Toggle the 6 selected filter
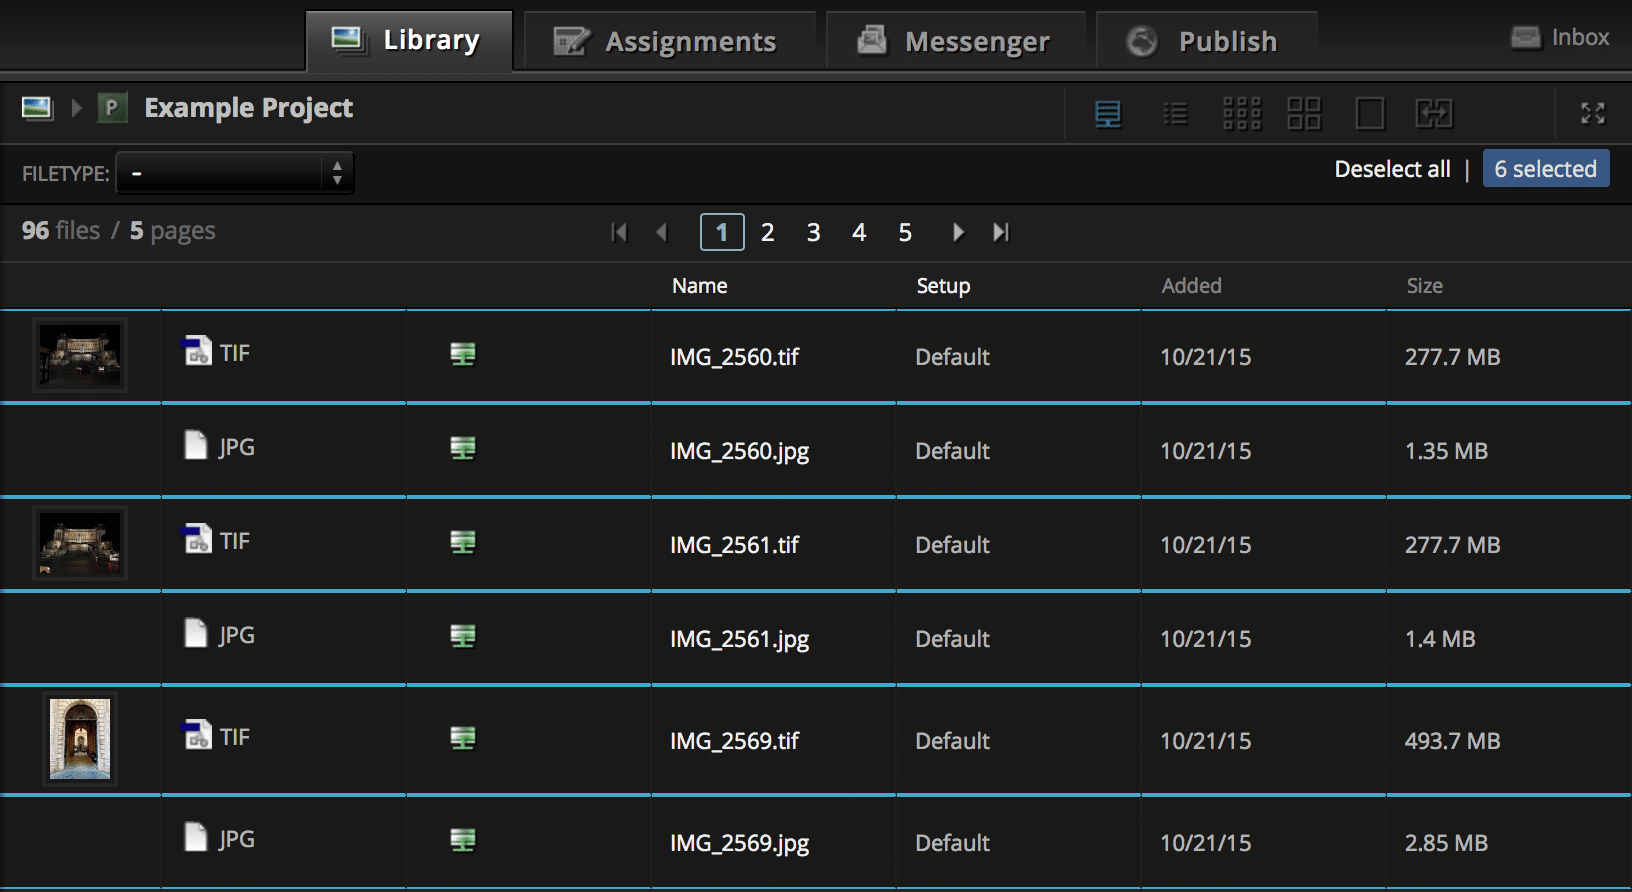1632x892 pixels. [x=1545, y=169]
